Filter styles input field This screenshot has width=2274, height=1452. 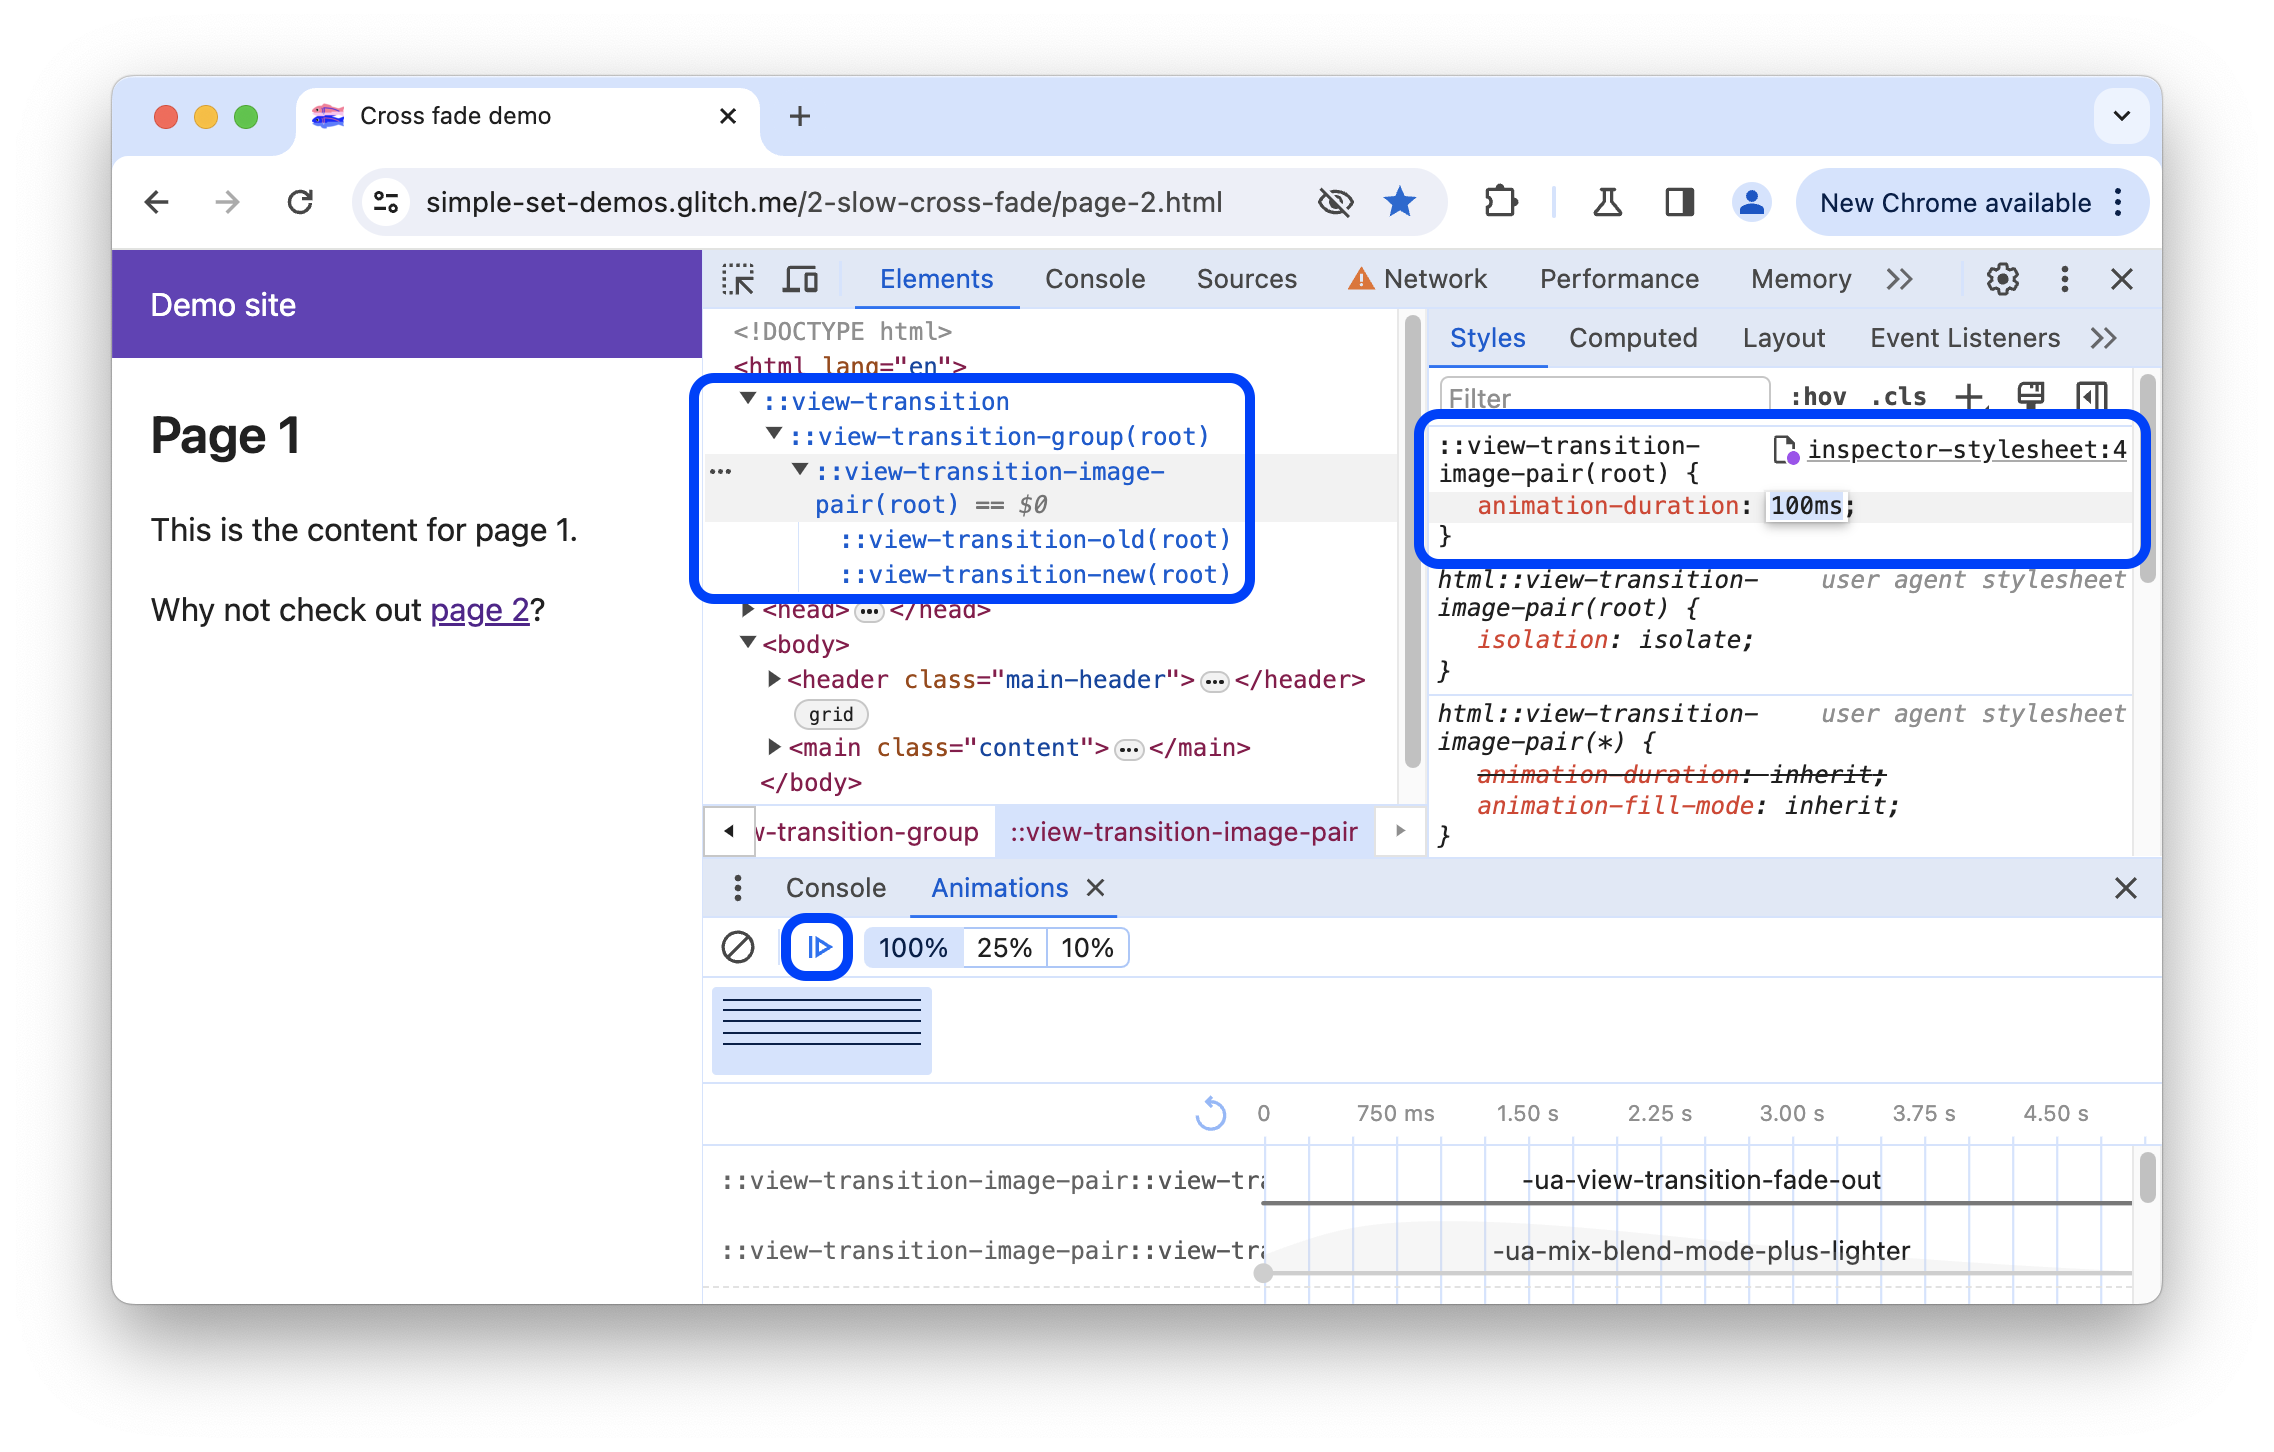coord(1604,398)
